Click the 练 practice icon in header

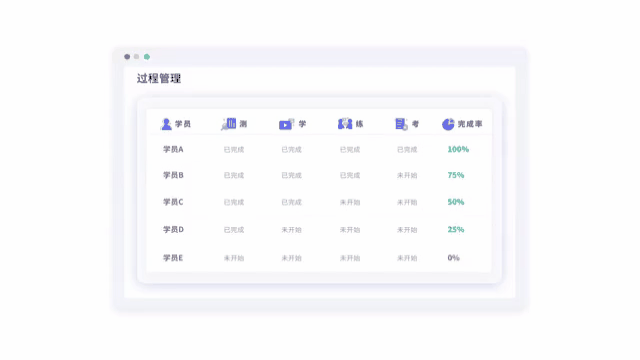345,124
